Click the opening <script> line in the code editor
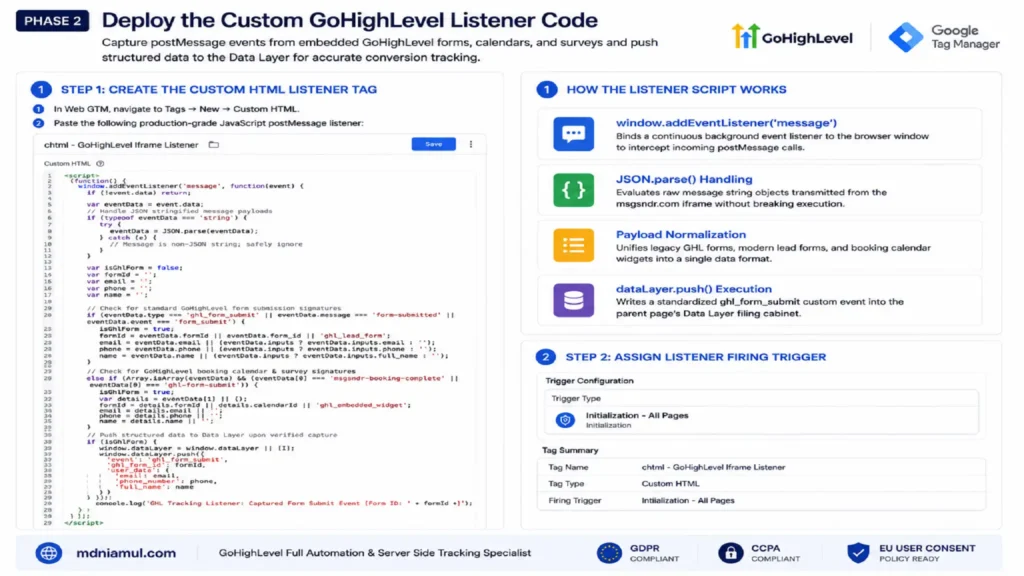 tap(81, 176)
